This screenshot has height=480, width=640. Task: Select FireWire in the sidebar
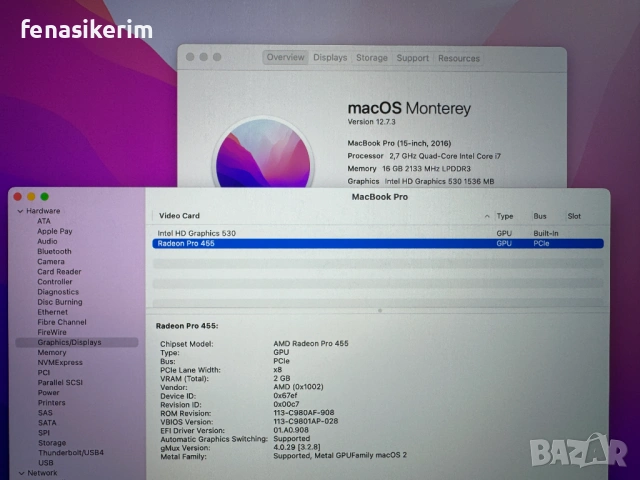[52, 332]
